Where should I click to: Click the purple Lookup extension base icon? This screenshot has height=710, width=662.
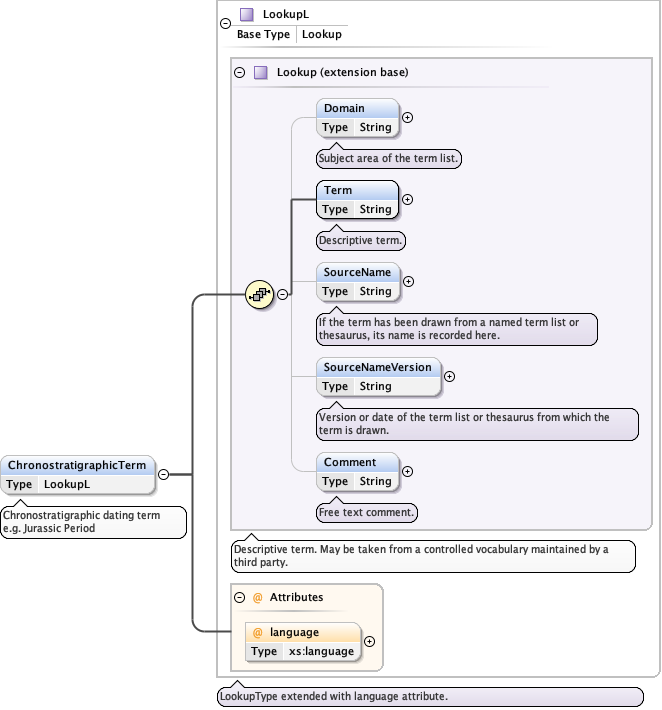pos(260,72)
